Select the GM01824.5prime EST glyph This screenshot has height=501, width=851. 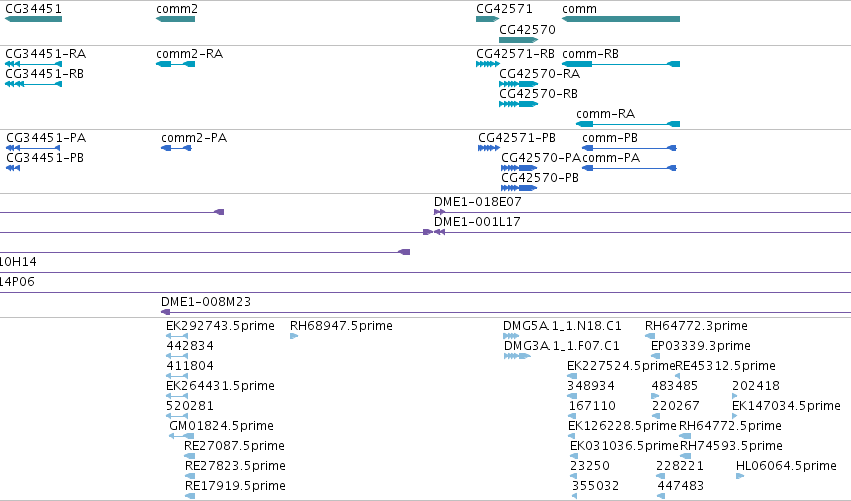pos(181,436)
